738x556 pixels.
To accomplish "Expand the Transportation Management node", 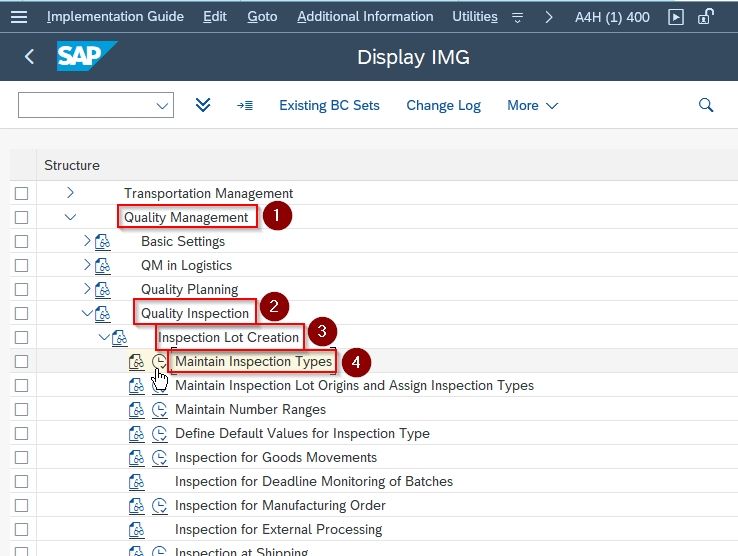I will [70, 193].
